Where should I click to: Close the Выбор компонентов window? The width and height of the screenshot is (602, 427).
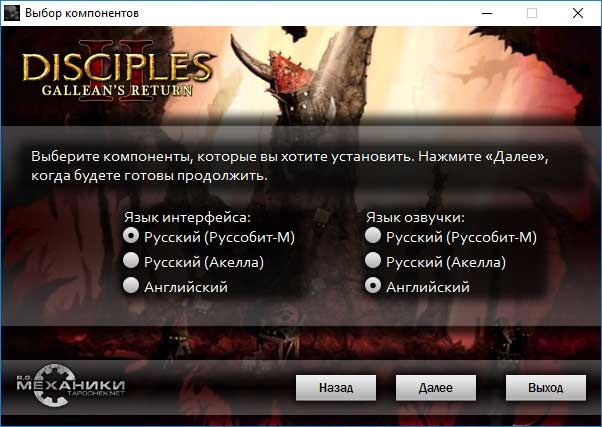pos(578,13)
